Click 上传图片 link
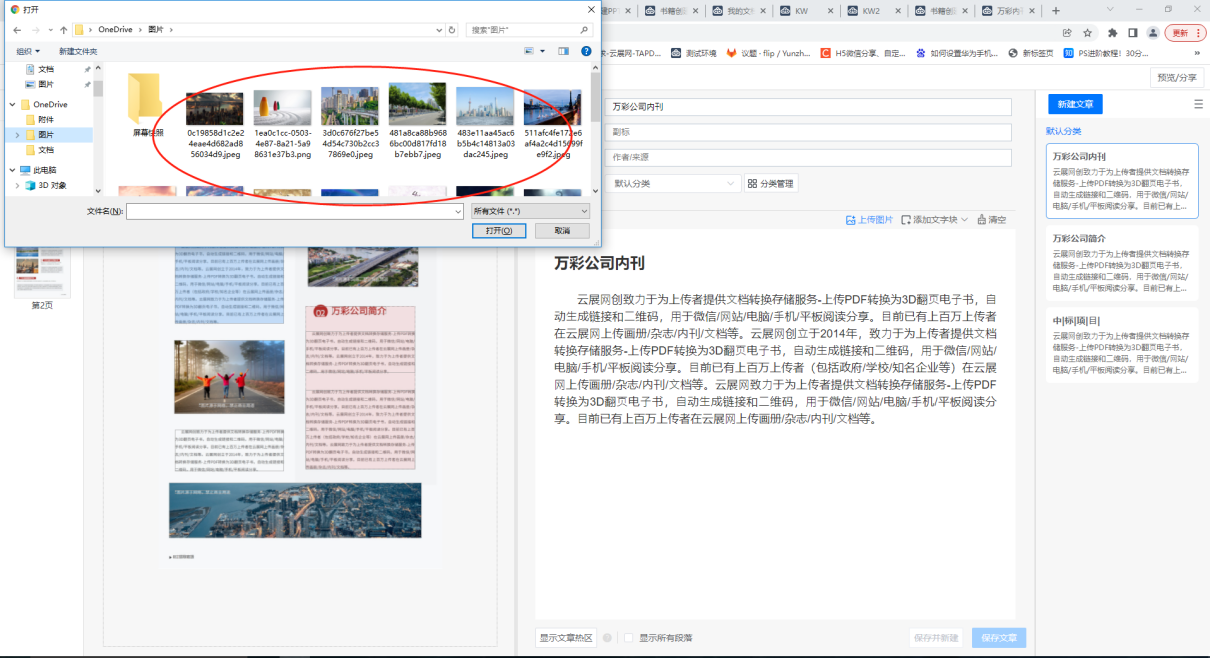This screenshot has width=1210, height=658. pos(869,219)
